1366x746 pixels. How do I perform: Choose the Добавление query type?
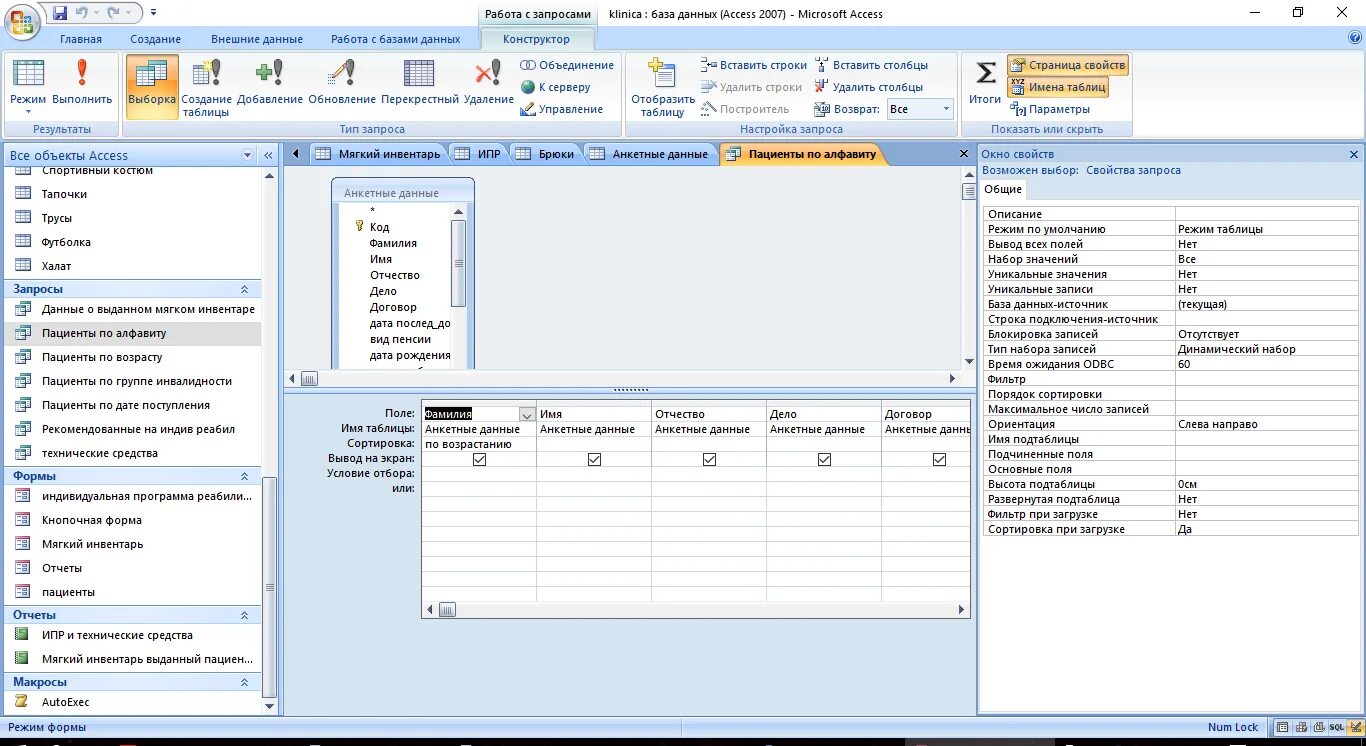(270, 84)
